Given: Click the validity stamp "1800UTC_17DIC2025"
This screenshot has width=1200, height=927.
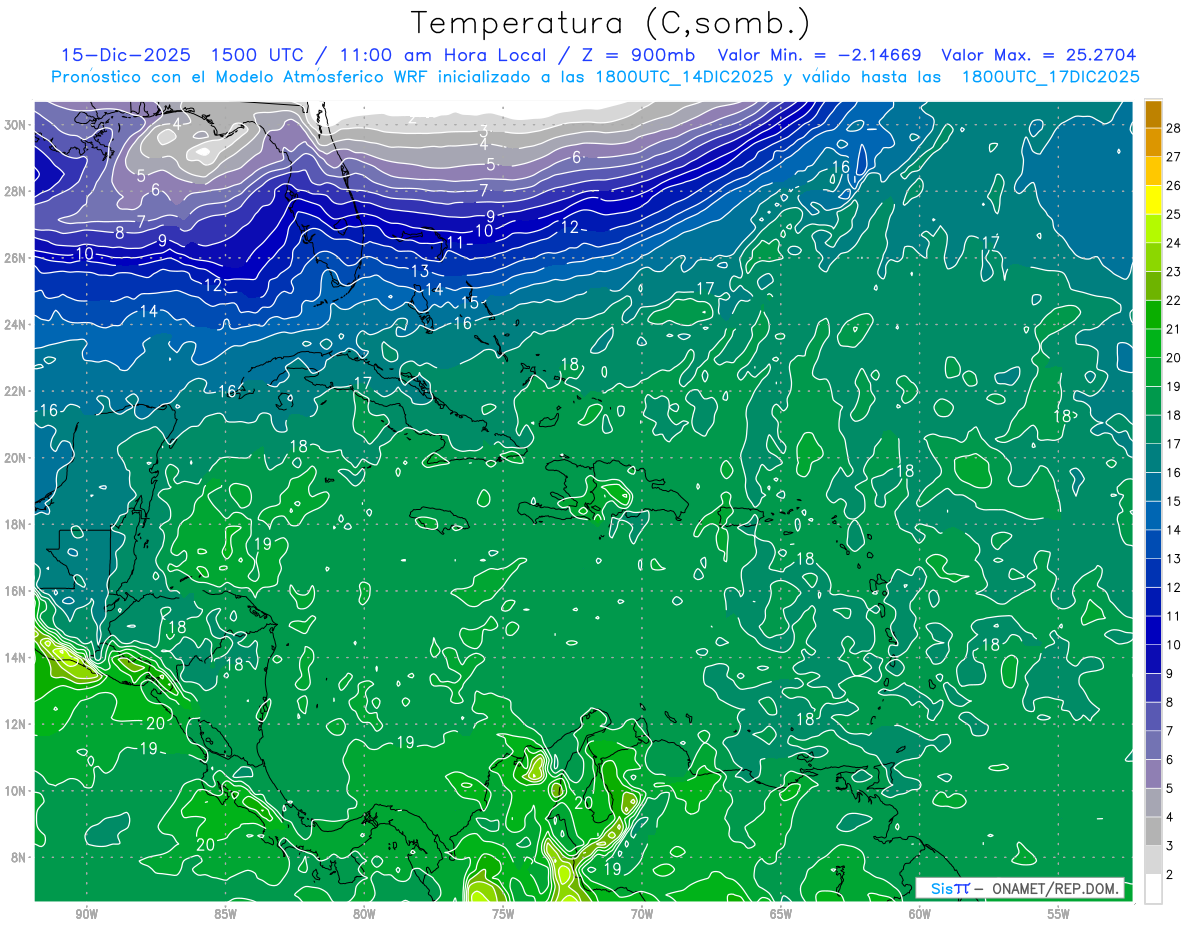Looking at the screenshot, I should click(x=1050, y=77).
